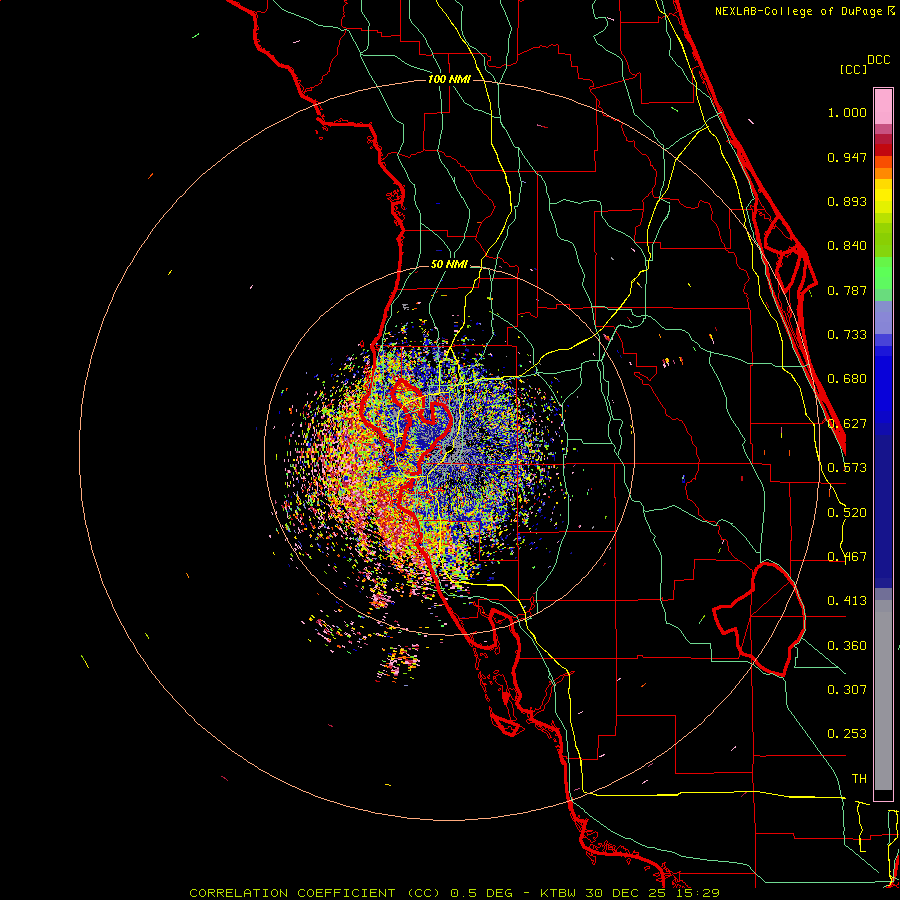Click the Correlation Coefficient KTBW caption at bottom
The image size is (900, 900).
coord(454,893)
